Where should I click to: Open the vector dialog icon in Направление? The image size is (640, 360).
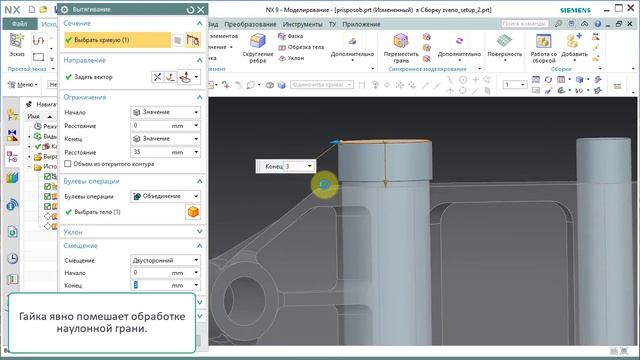pos(171,77)
